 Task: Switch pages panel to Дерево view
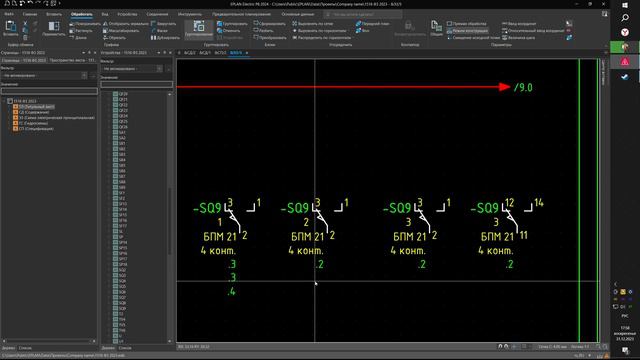tap(8, 348)
